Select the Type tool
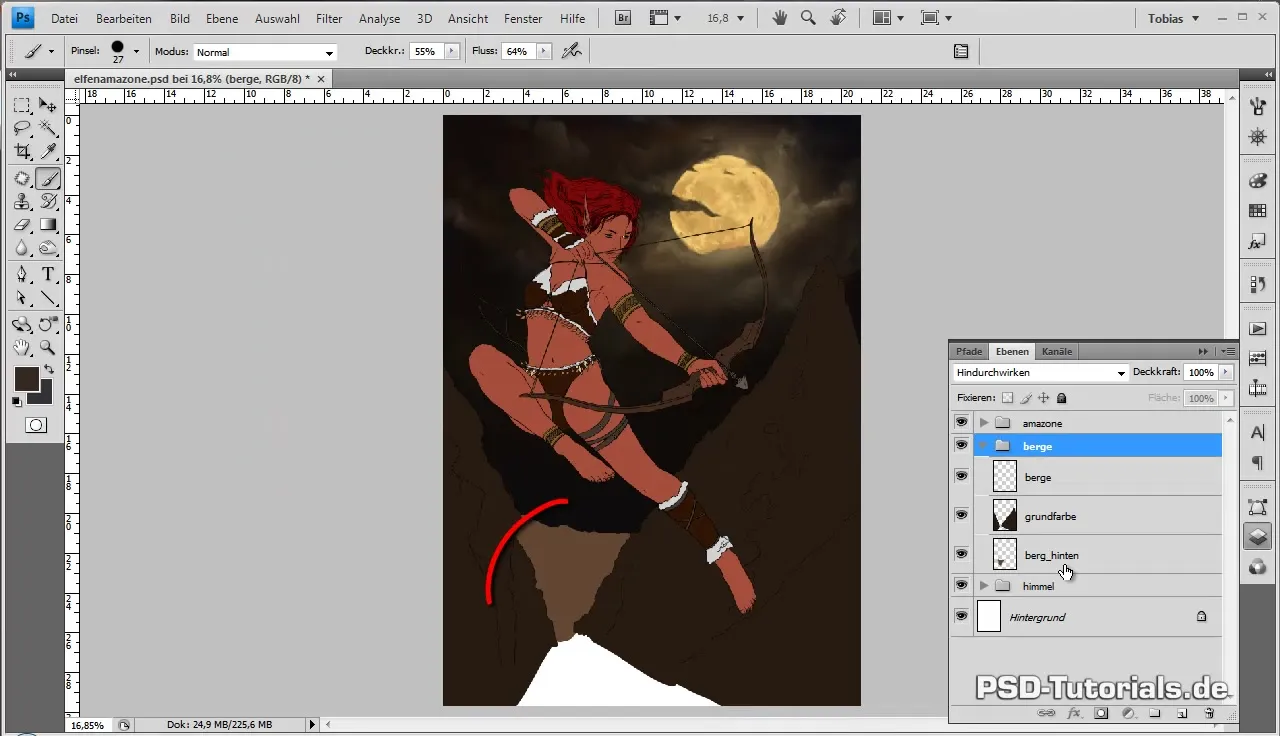This screenshot has width=1280, height=736. (x=47, y=275)
